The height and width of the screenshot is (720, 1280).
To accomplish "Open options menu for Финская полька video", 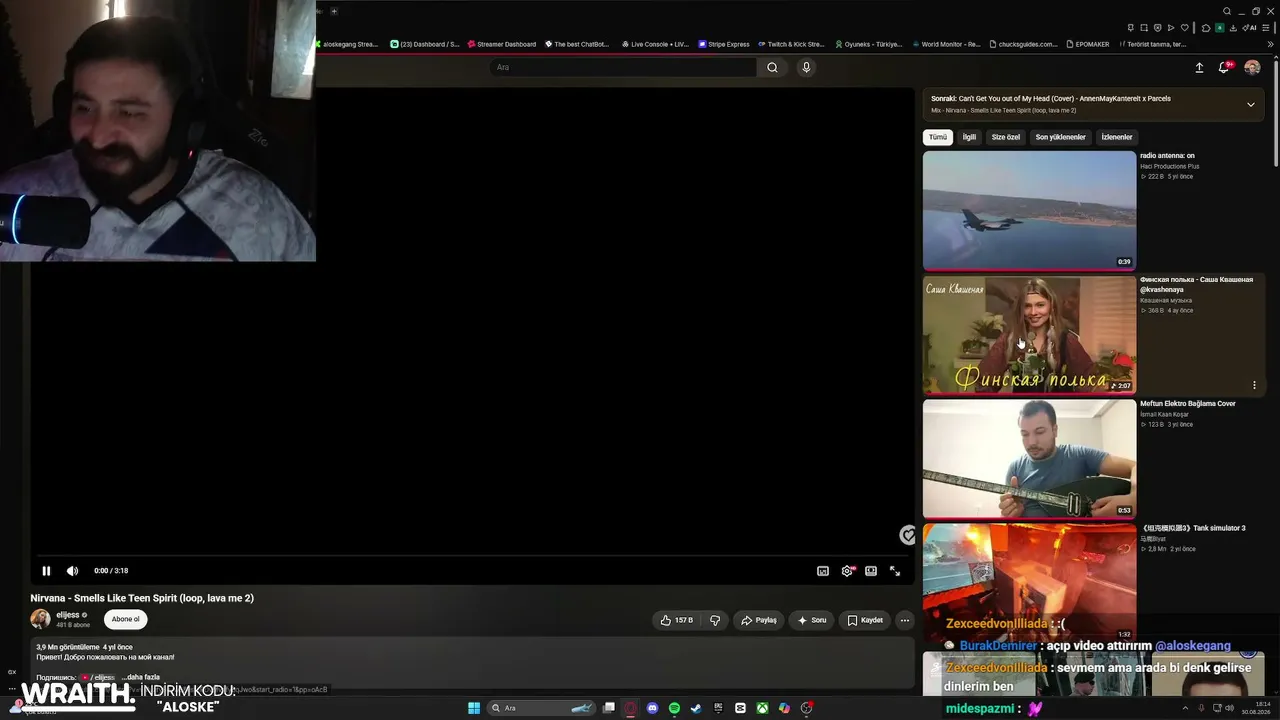I will click(1254, 385).
